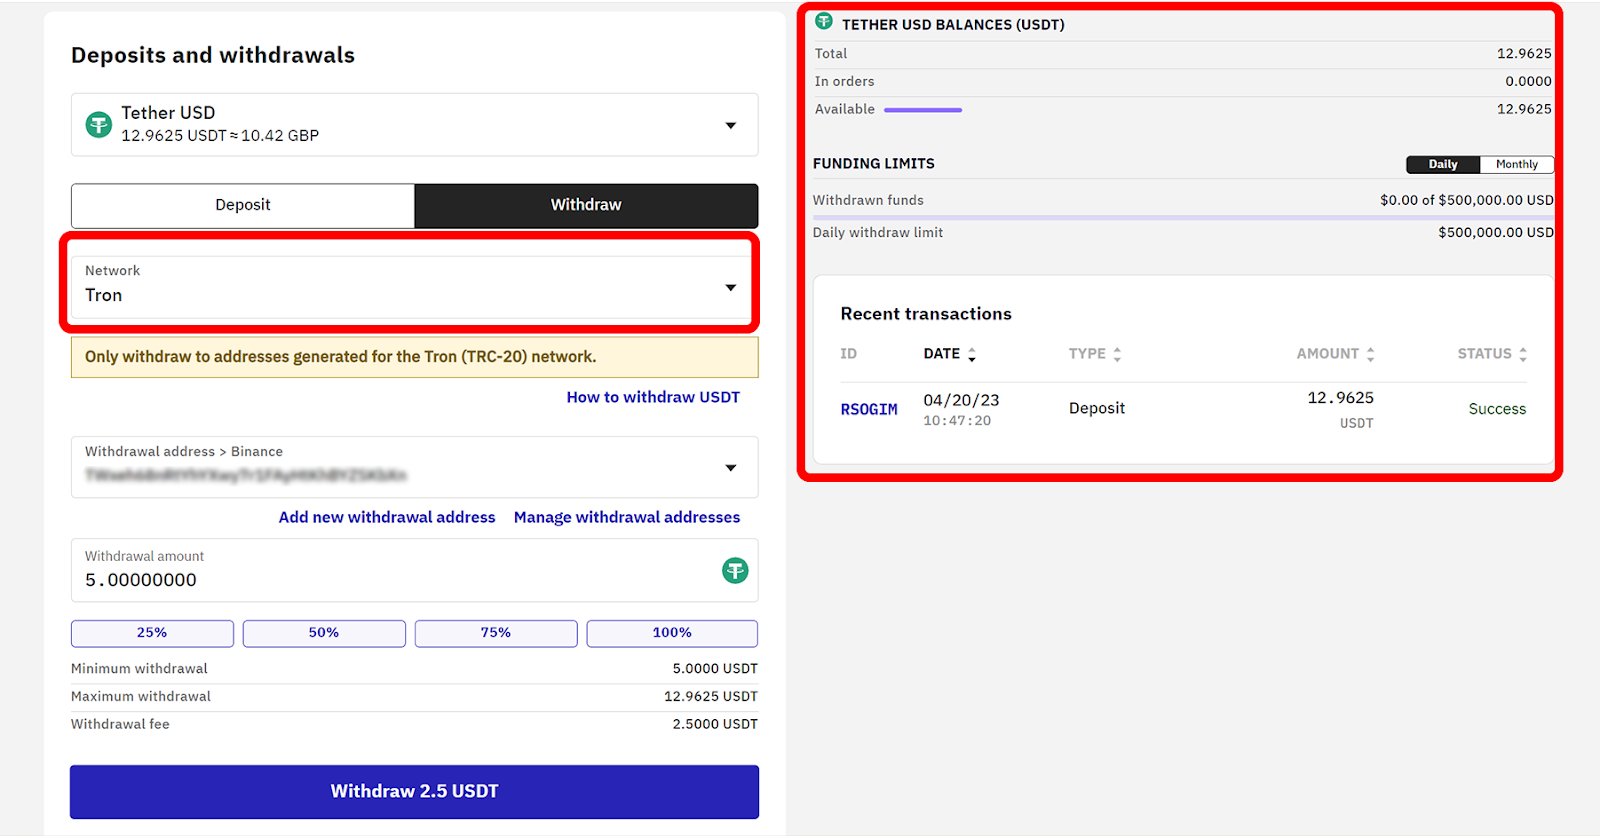Set withdrawal amount to 100%
Image resolution: width=1600 pixels, height=838 pixels.
672,633
